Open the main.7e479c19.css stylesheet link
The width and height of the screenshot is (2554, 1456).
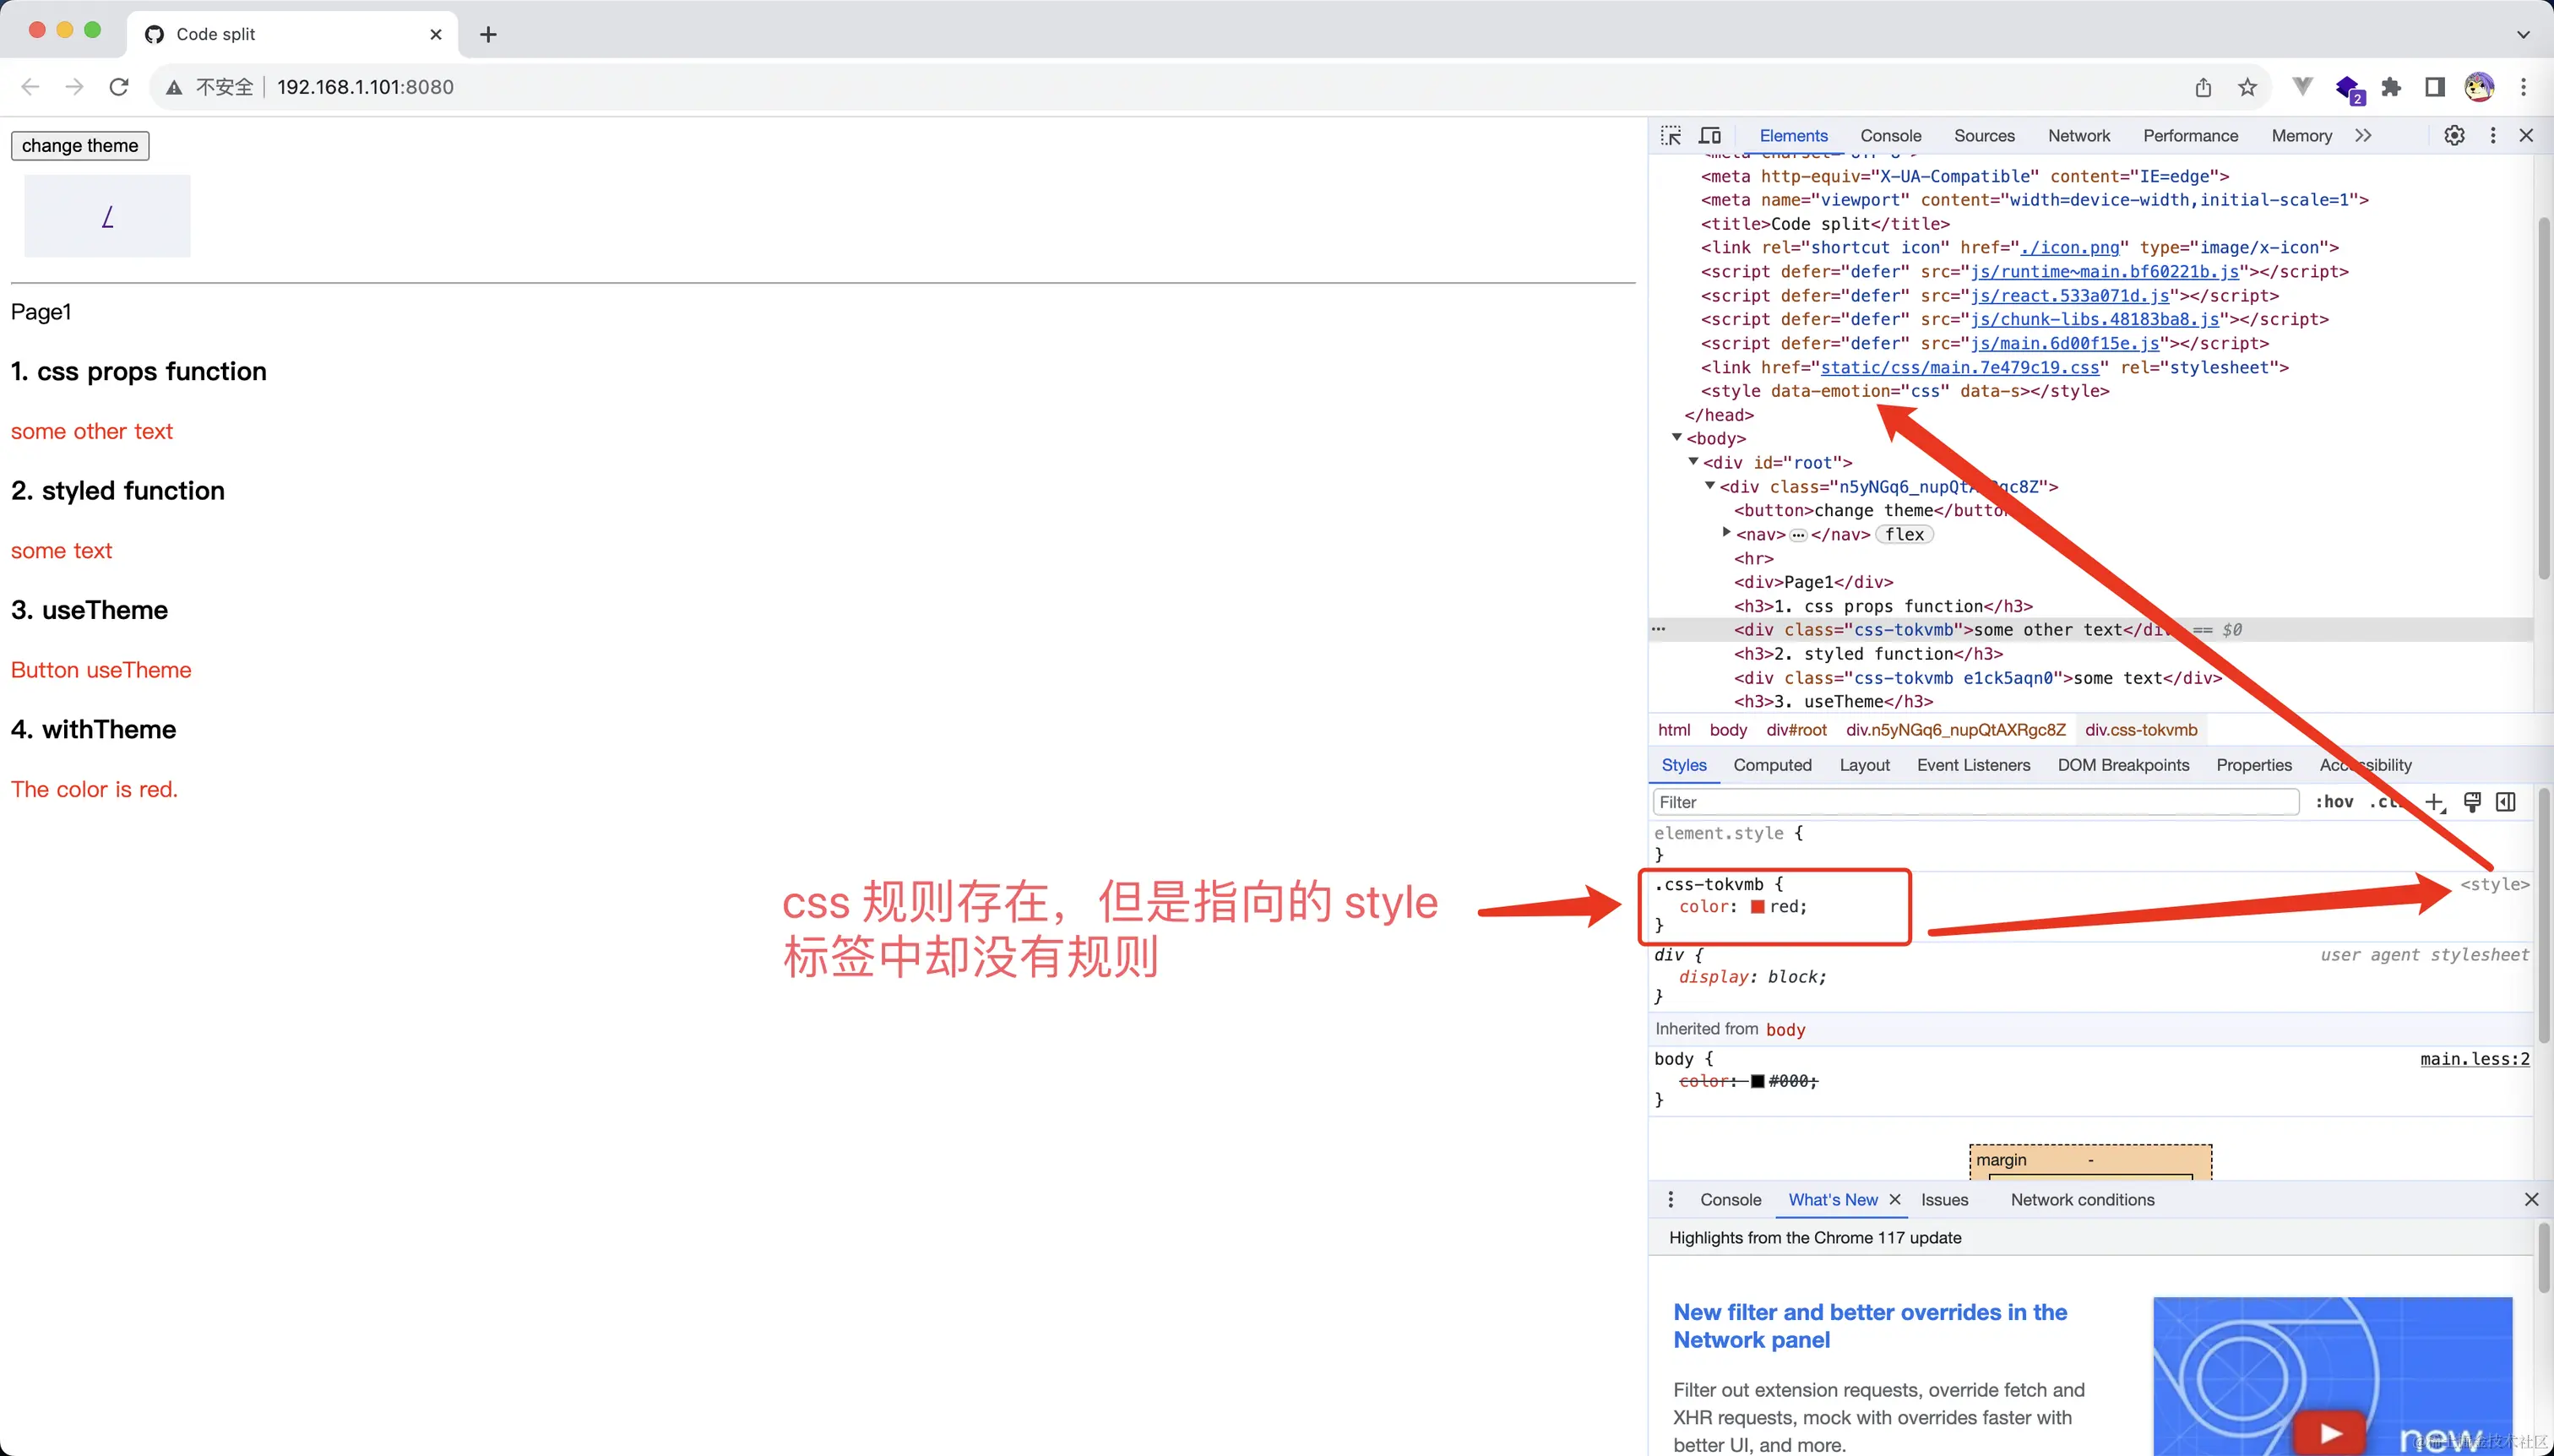pyautogui.click(x=1960, y=367)
